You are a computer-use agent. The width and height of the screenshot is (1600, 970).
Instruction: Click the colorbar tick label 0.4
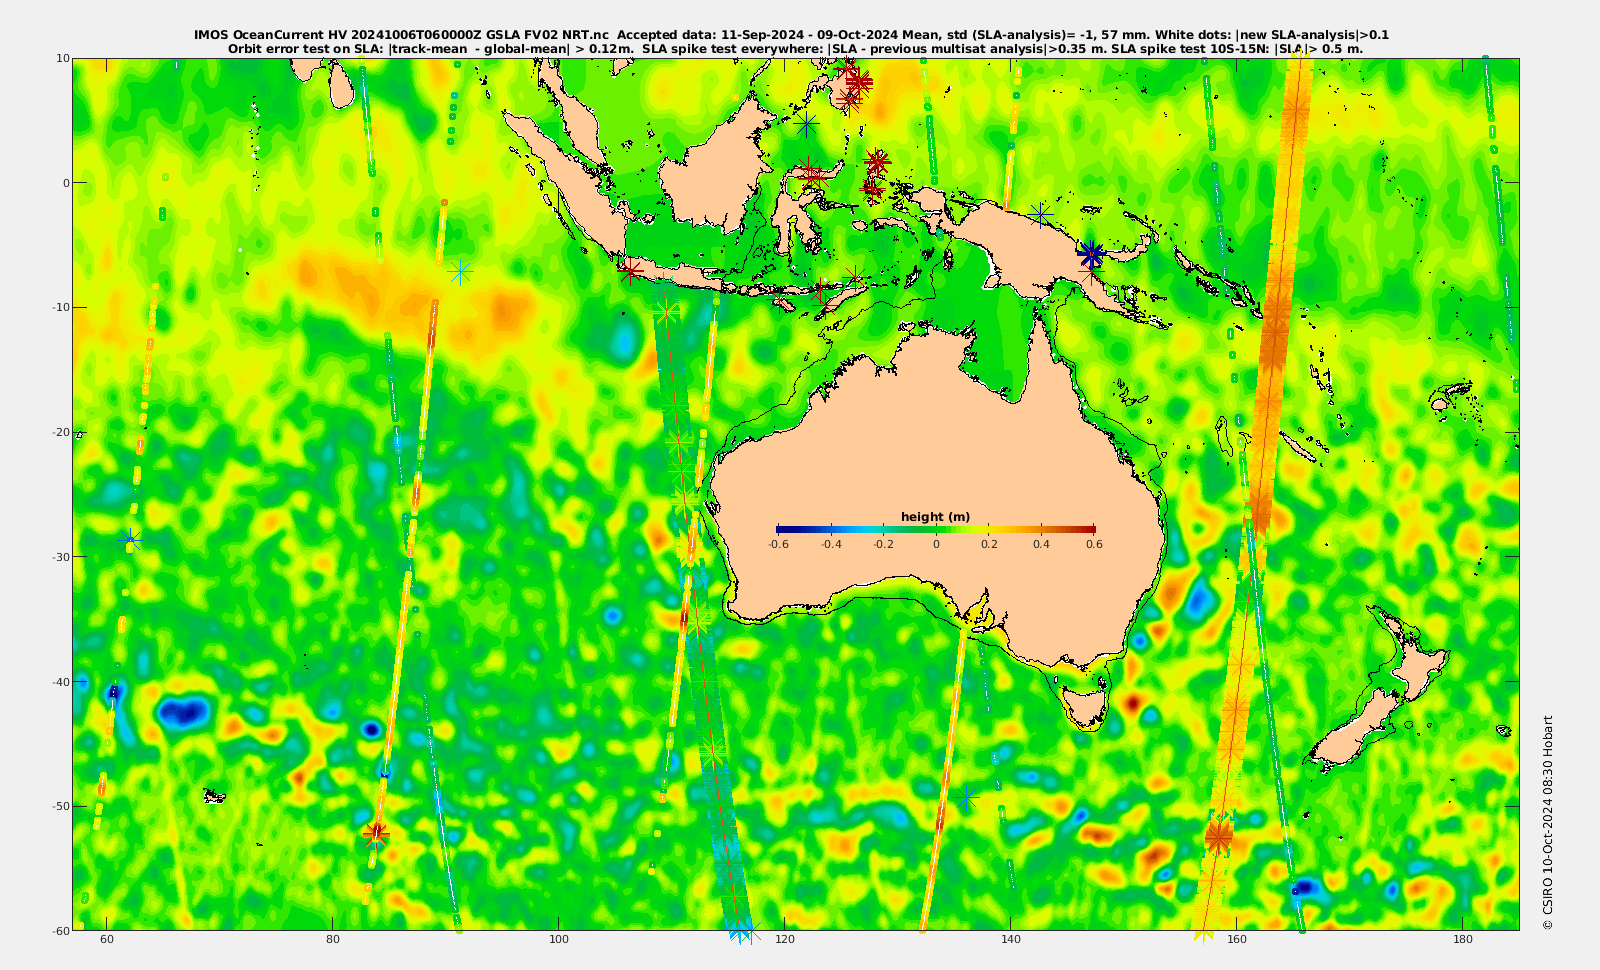click(1041, 544)
